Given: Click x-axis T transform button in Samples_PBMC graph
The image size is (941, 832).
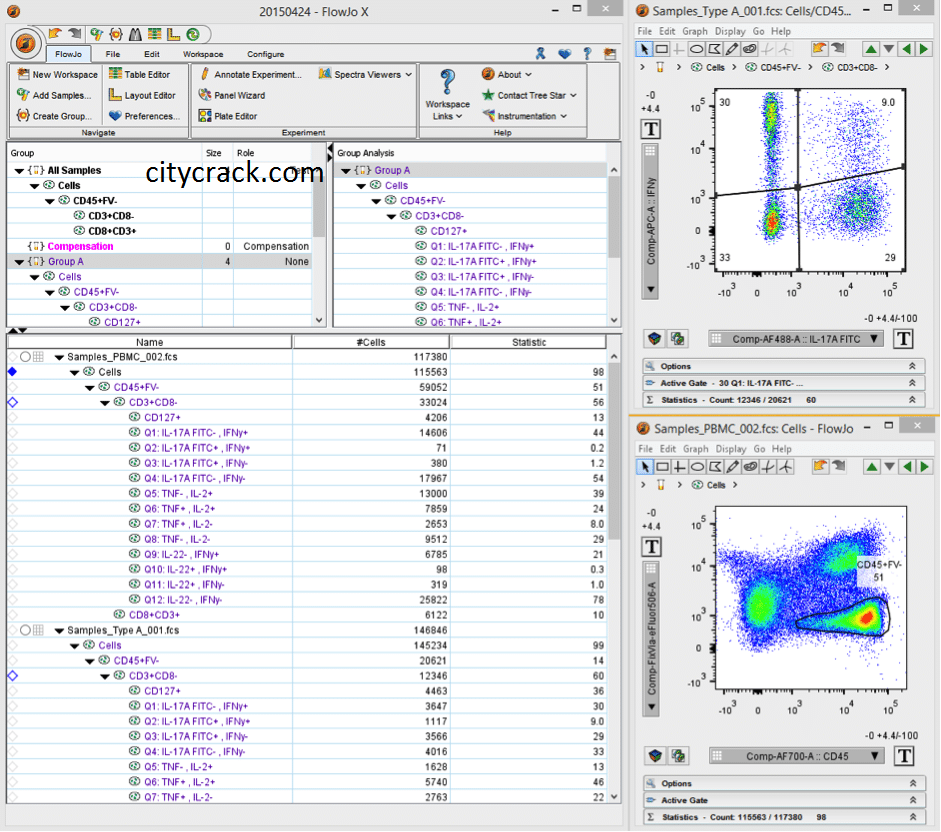Looking at the screenshot, I should [x=904, y=756].
